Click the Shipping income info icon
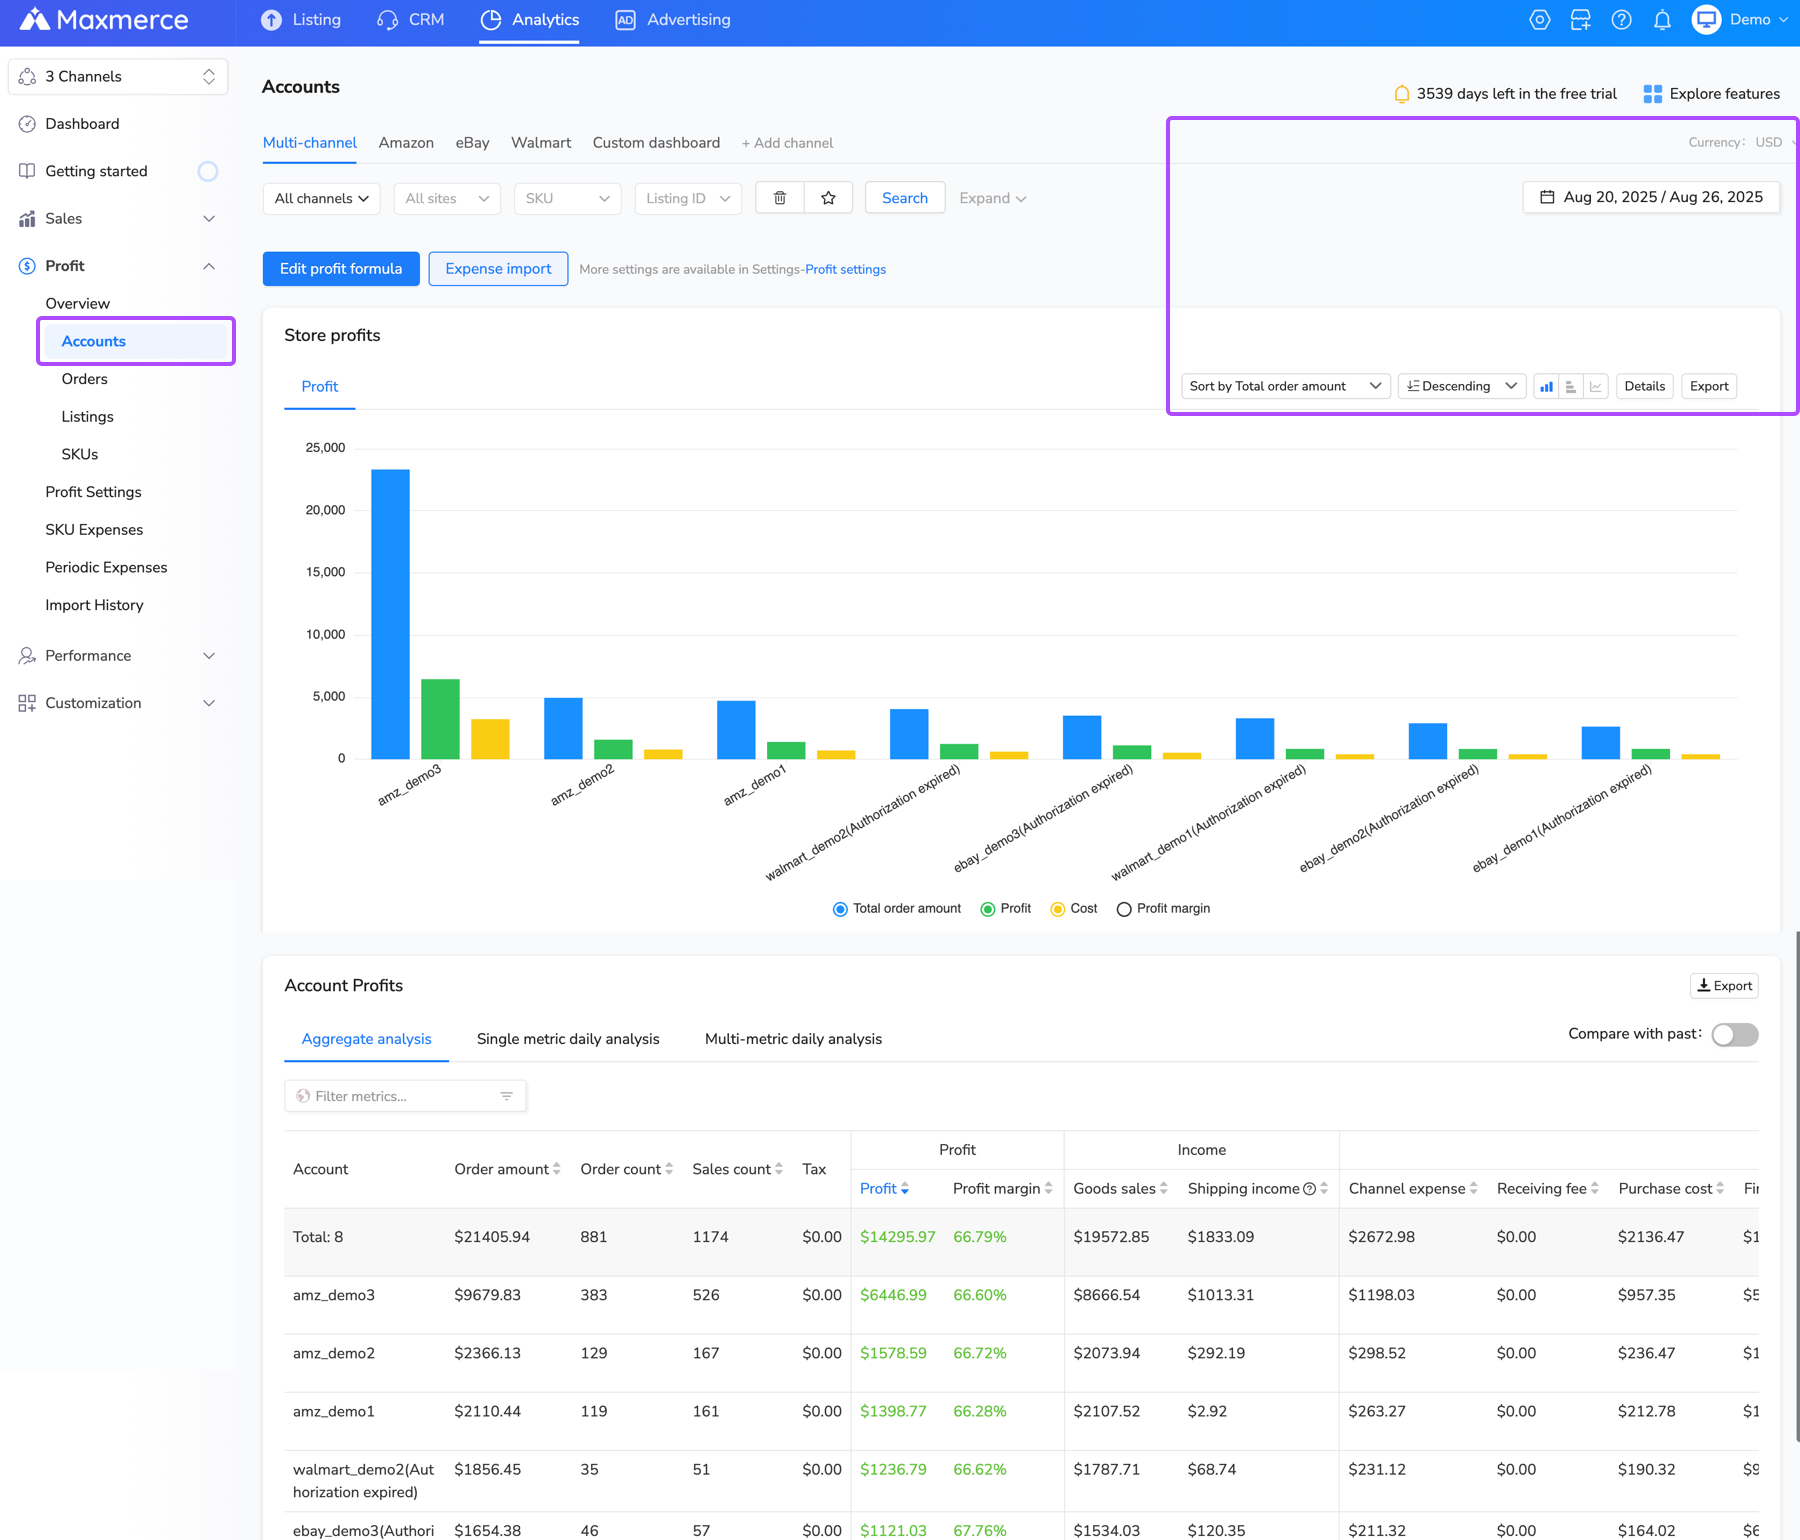 click(x=1309, y=1189)
